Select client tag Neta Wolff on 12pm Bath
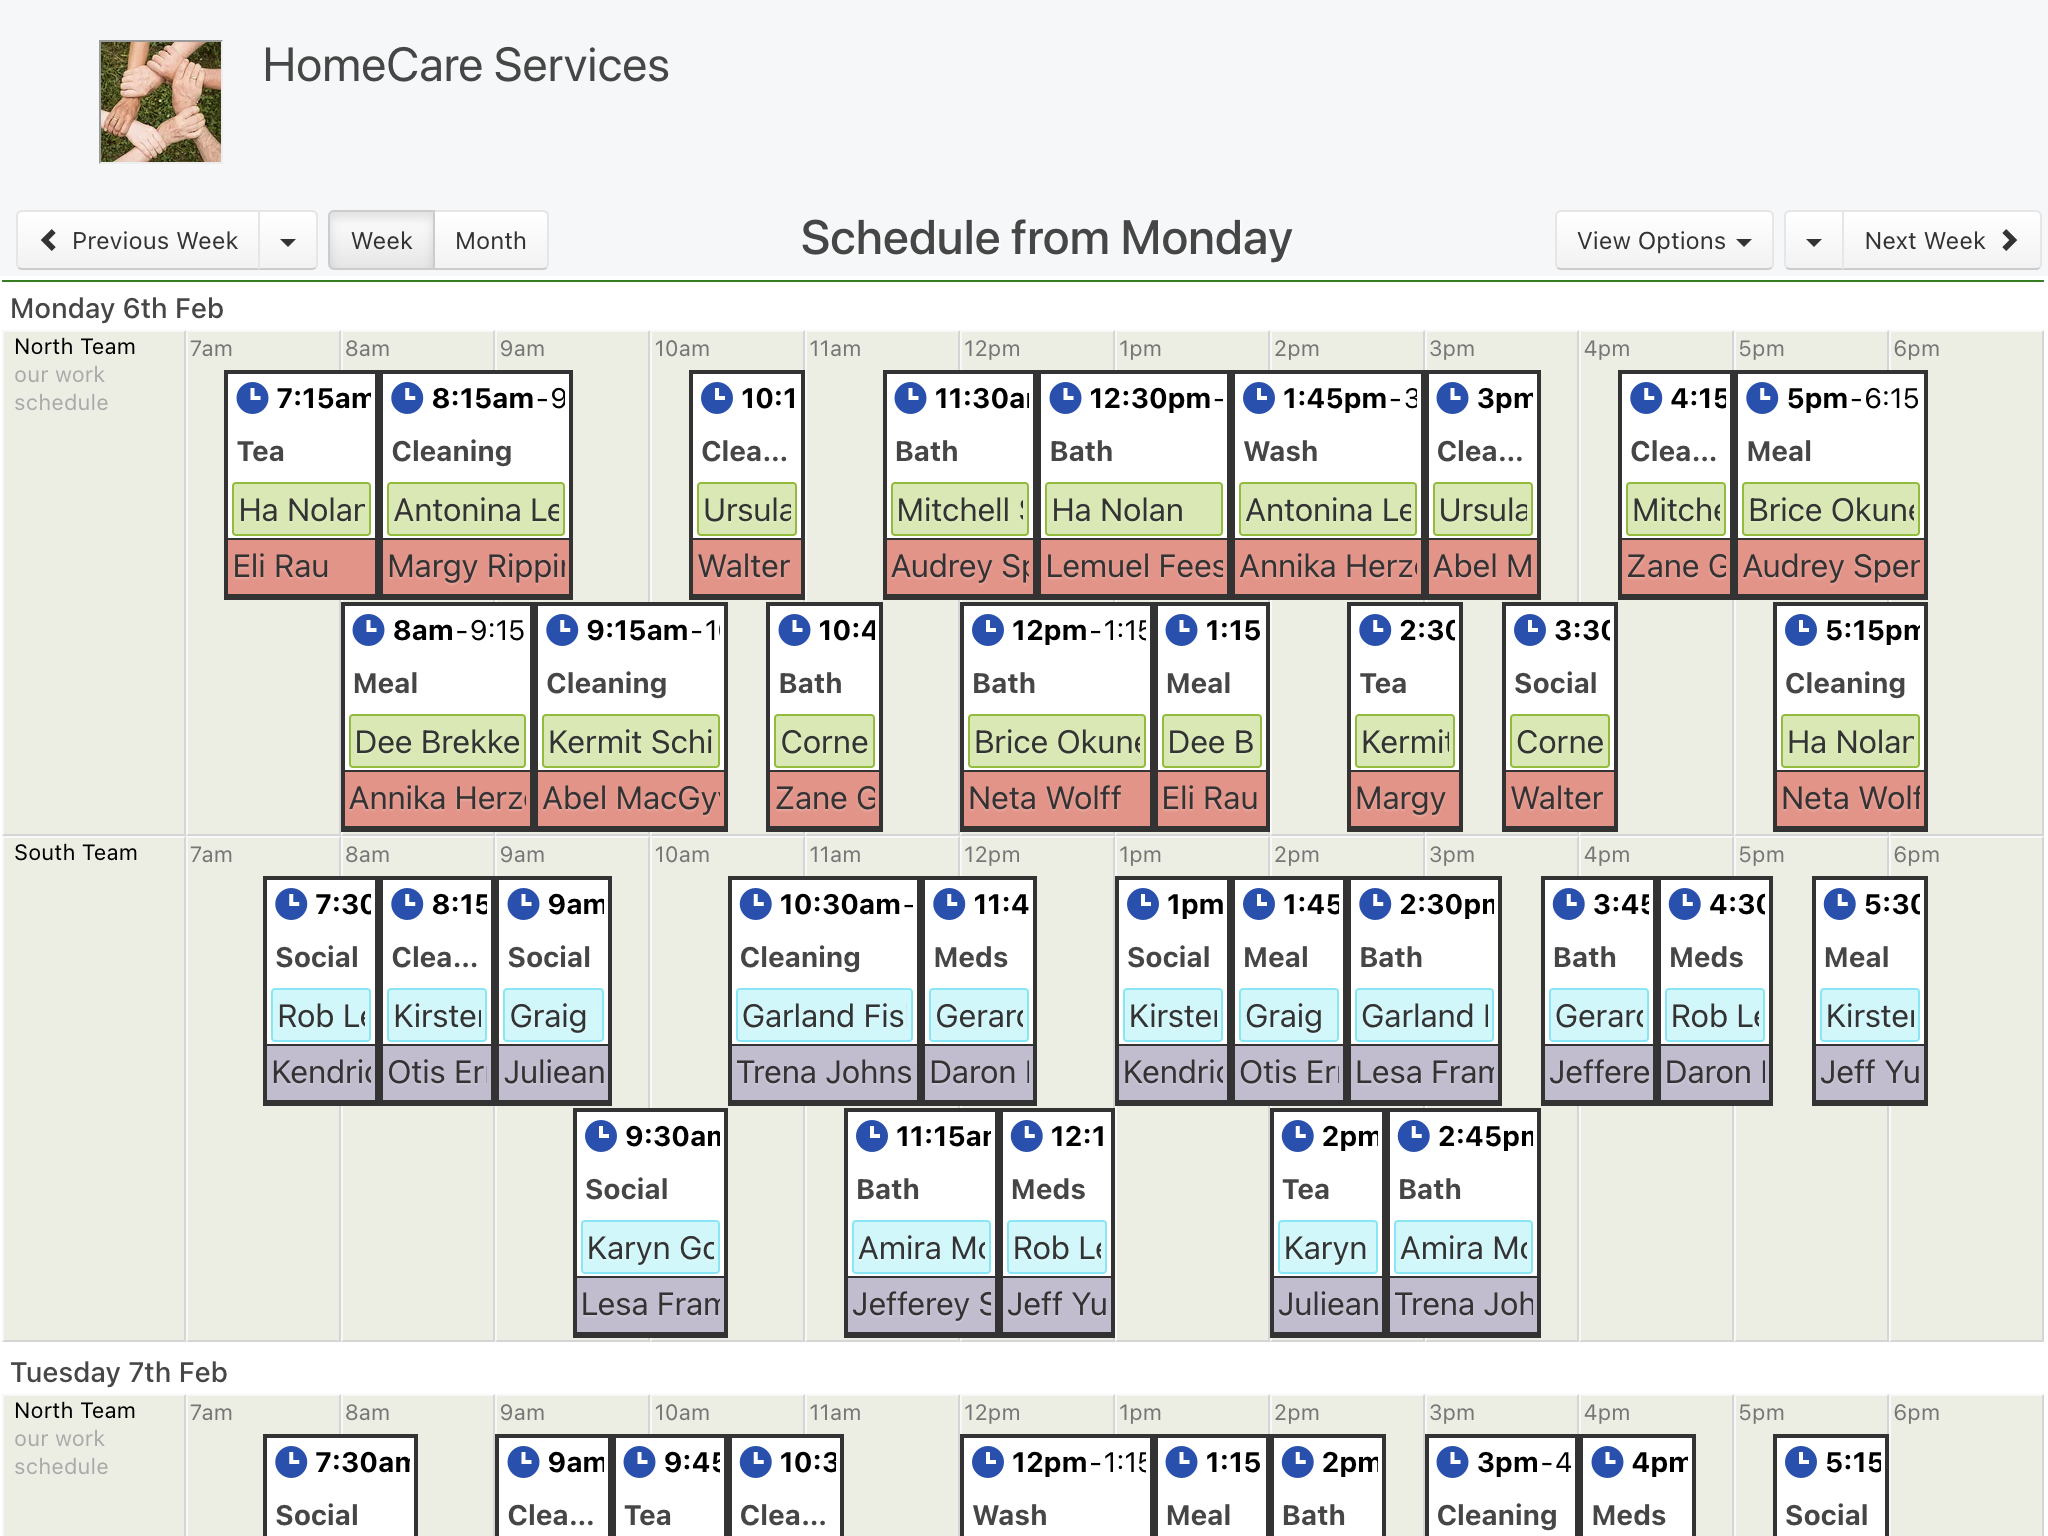 coord(1056,798)
